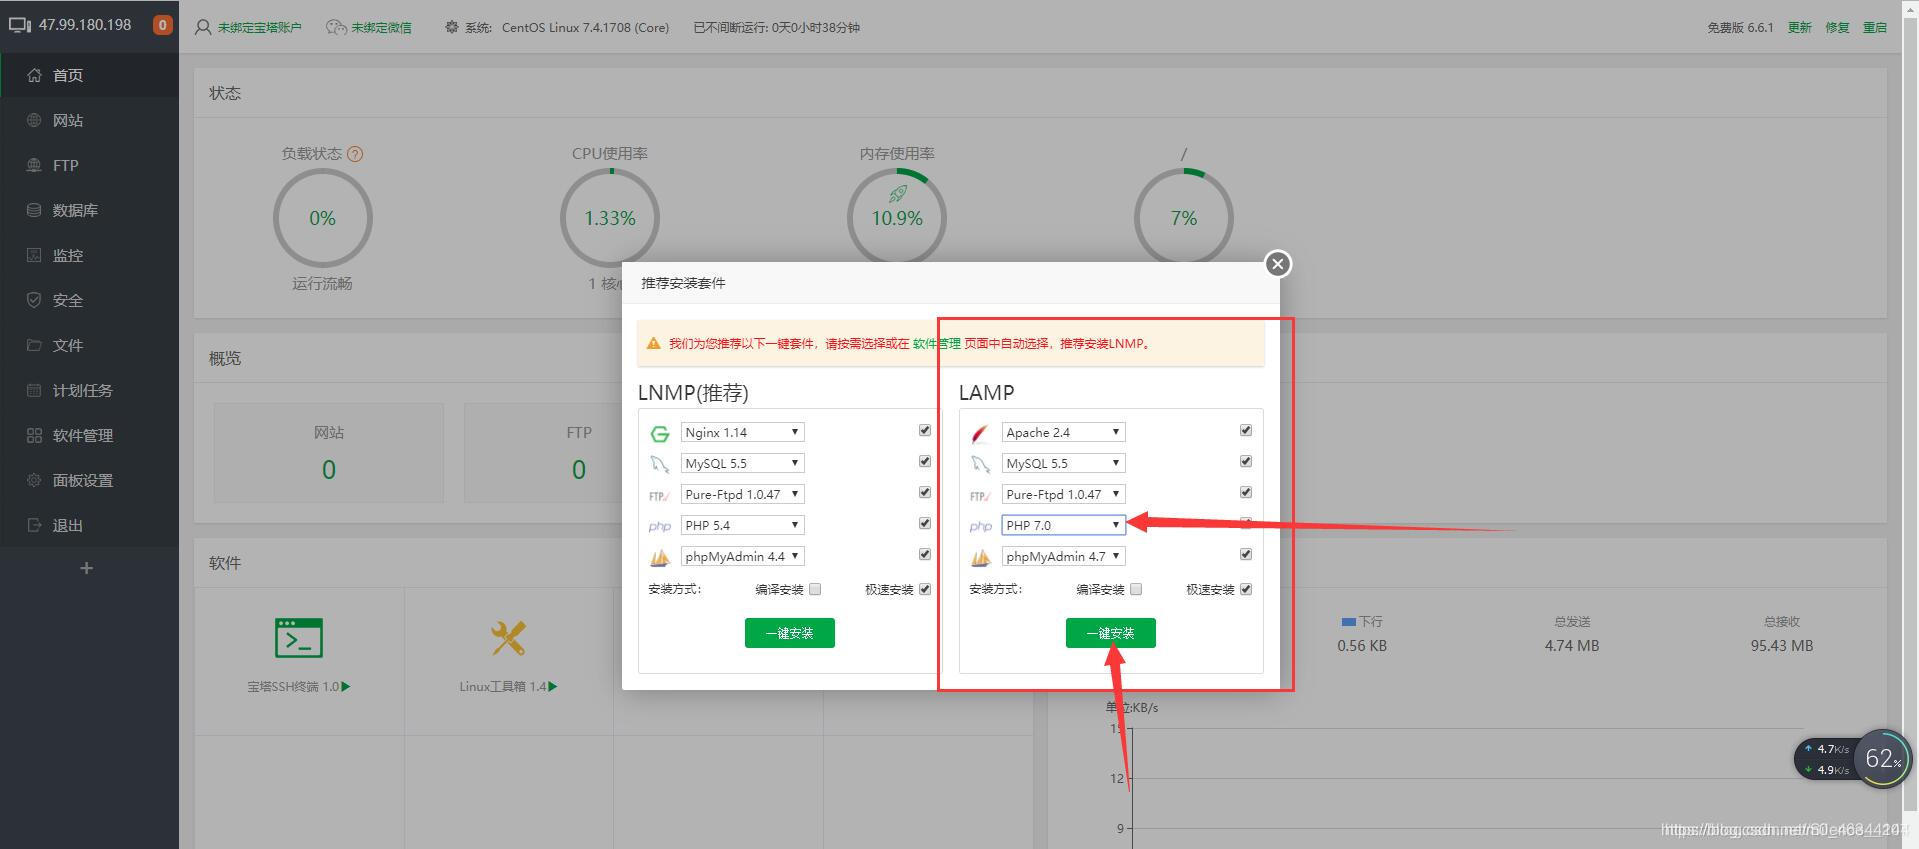Click the 内存使用率 10.9% gauge

897,218
